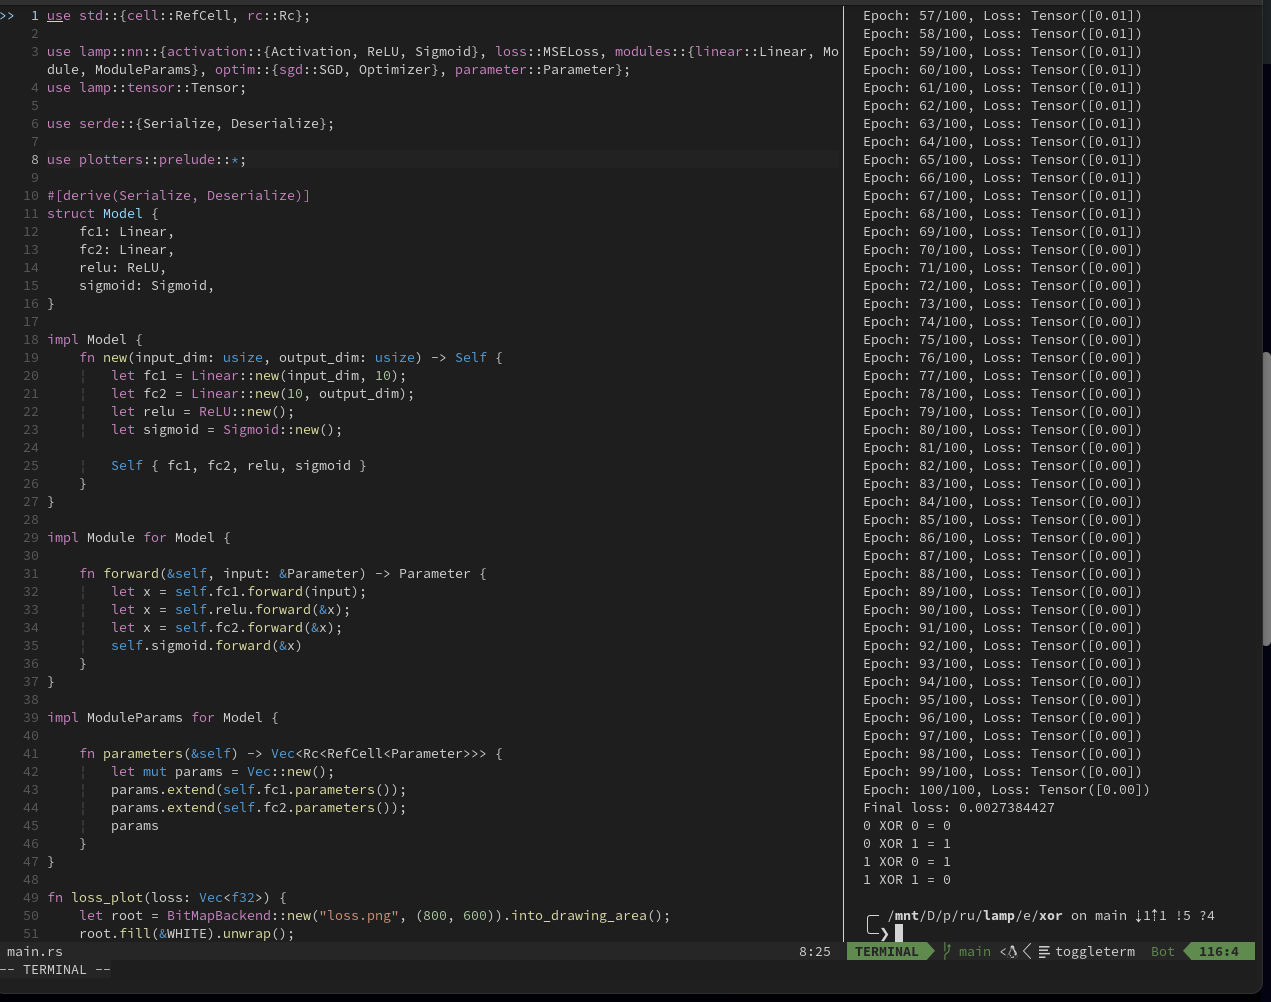The width and height of the screenshot is (1271, 1002).
Task: Click 'on main ↓1↑1 !5 ?4' git status text
Action: [1143, 915]
